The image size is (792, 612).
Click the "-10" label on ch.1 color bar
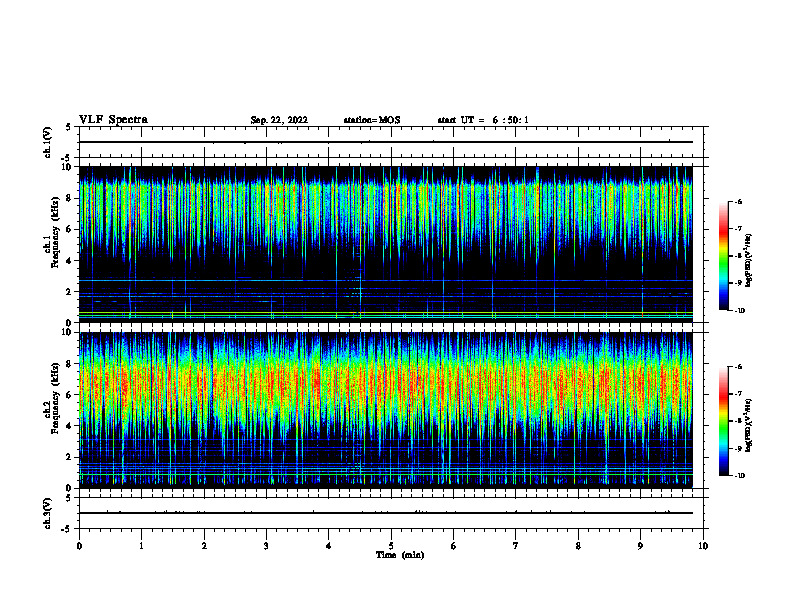click(740, 311)
